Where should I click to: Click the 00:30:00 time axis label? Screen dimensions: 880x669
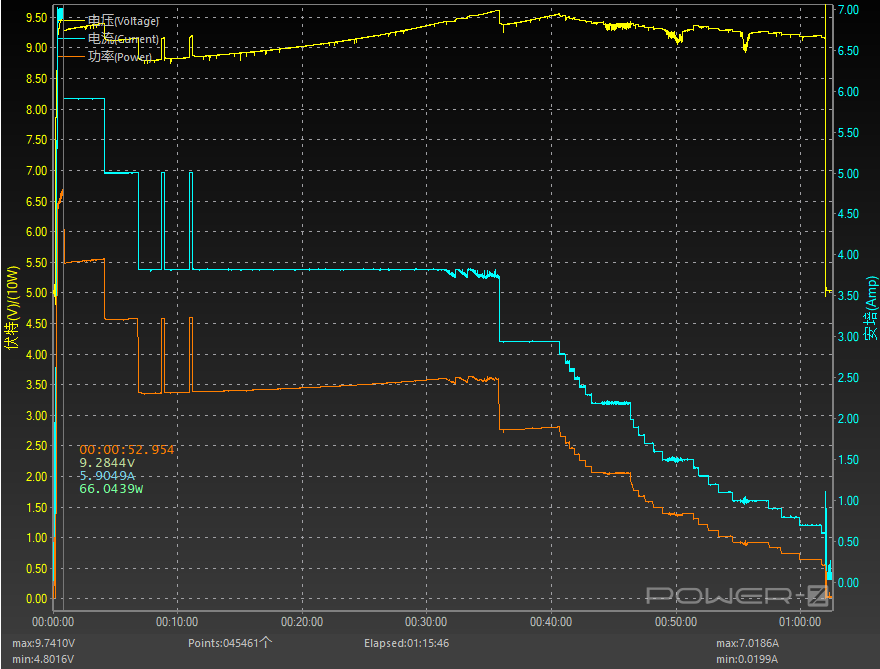[427, 621]
